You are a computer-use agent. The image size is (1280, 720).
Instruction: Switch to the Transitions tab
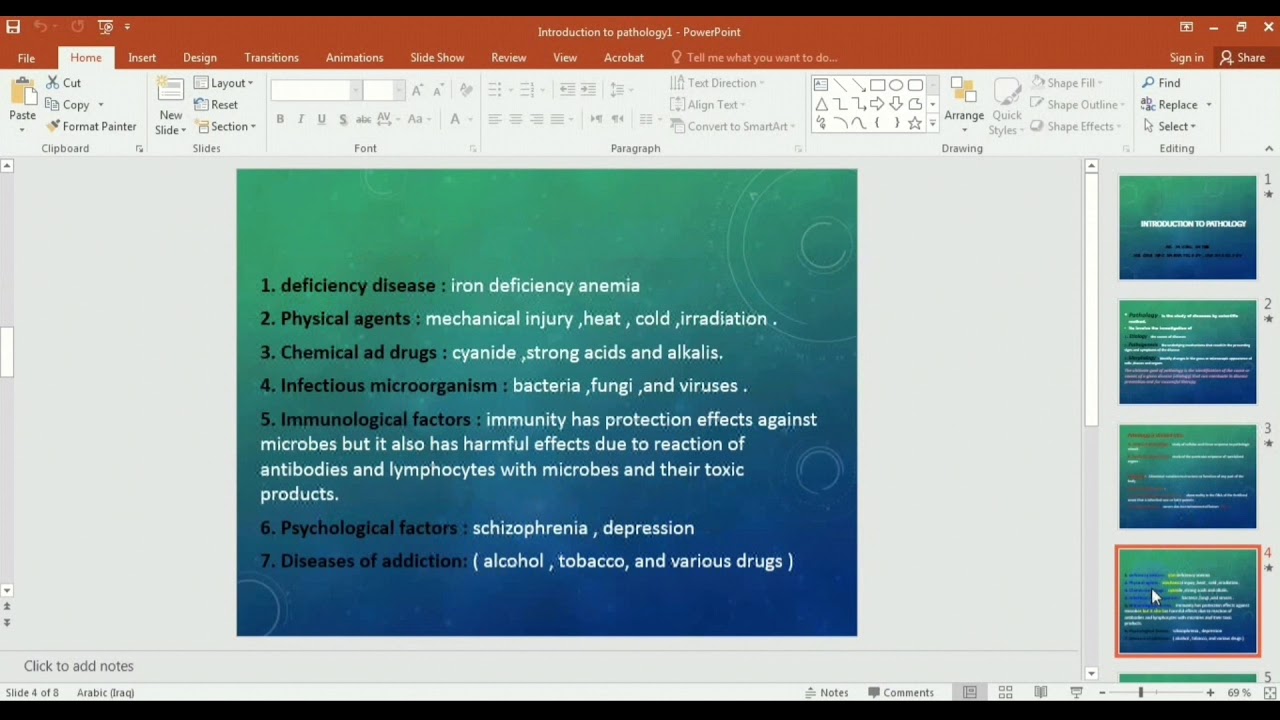tap(272, 58)
